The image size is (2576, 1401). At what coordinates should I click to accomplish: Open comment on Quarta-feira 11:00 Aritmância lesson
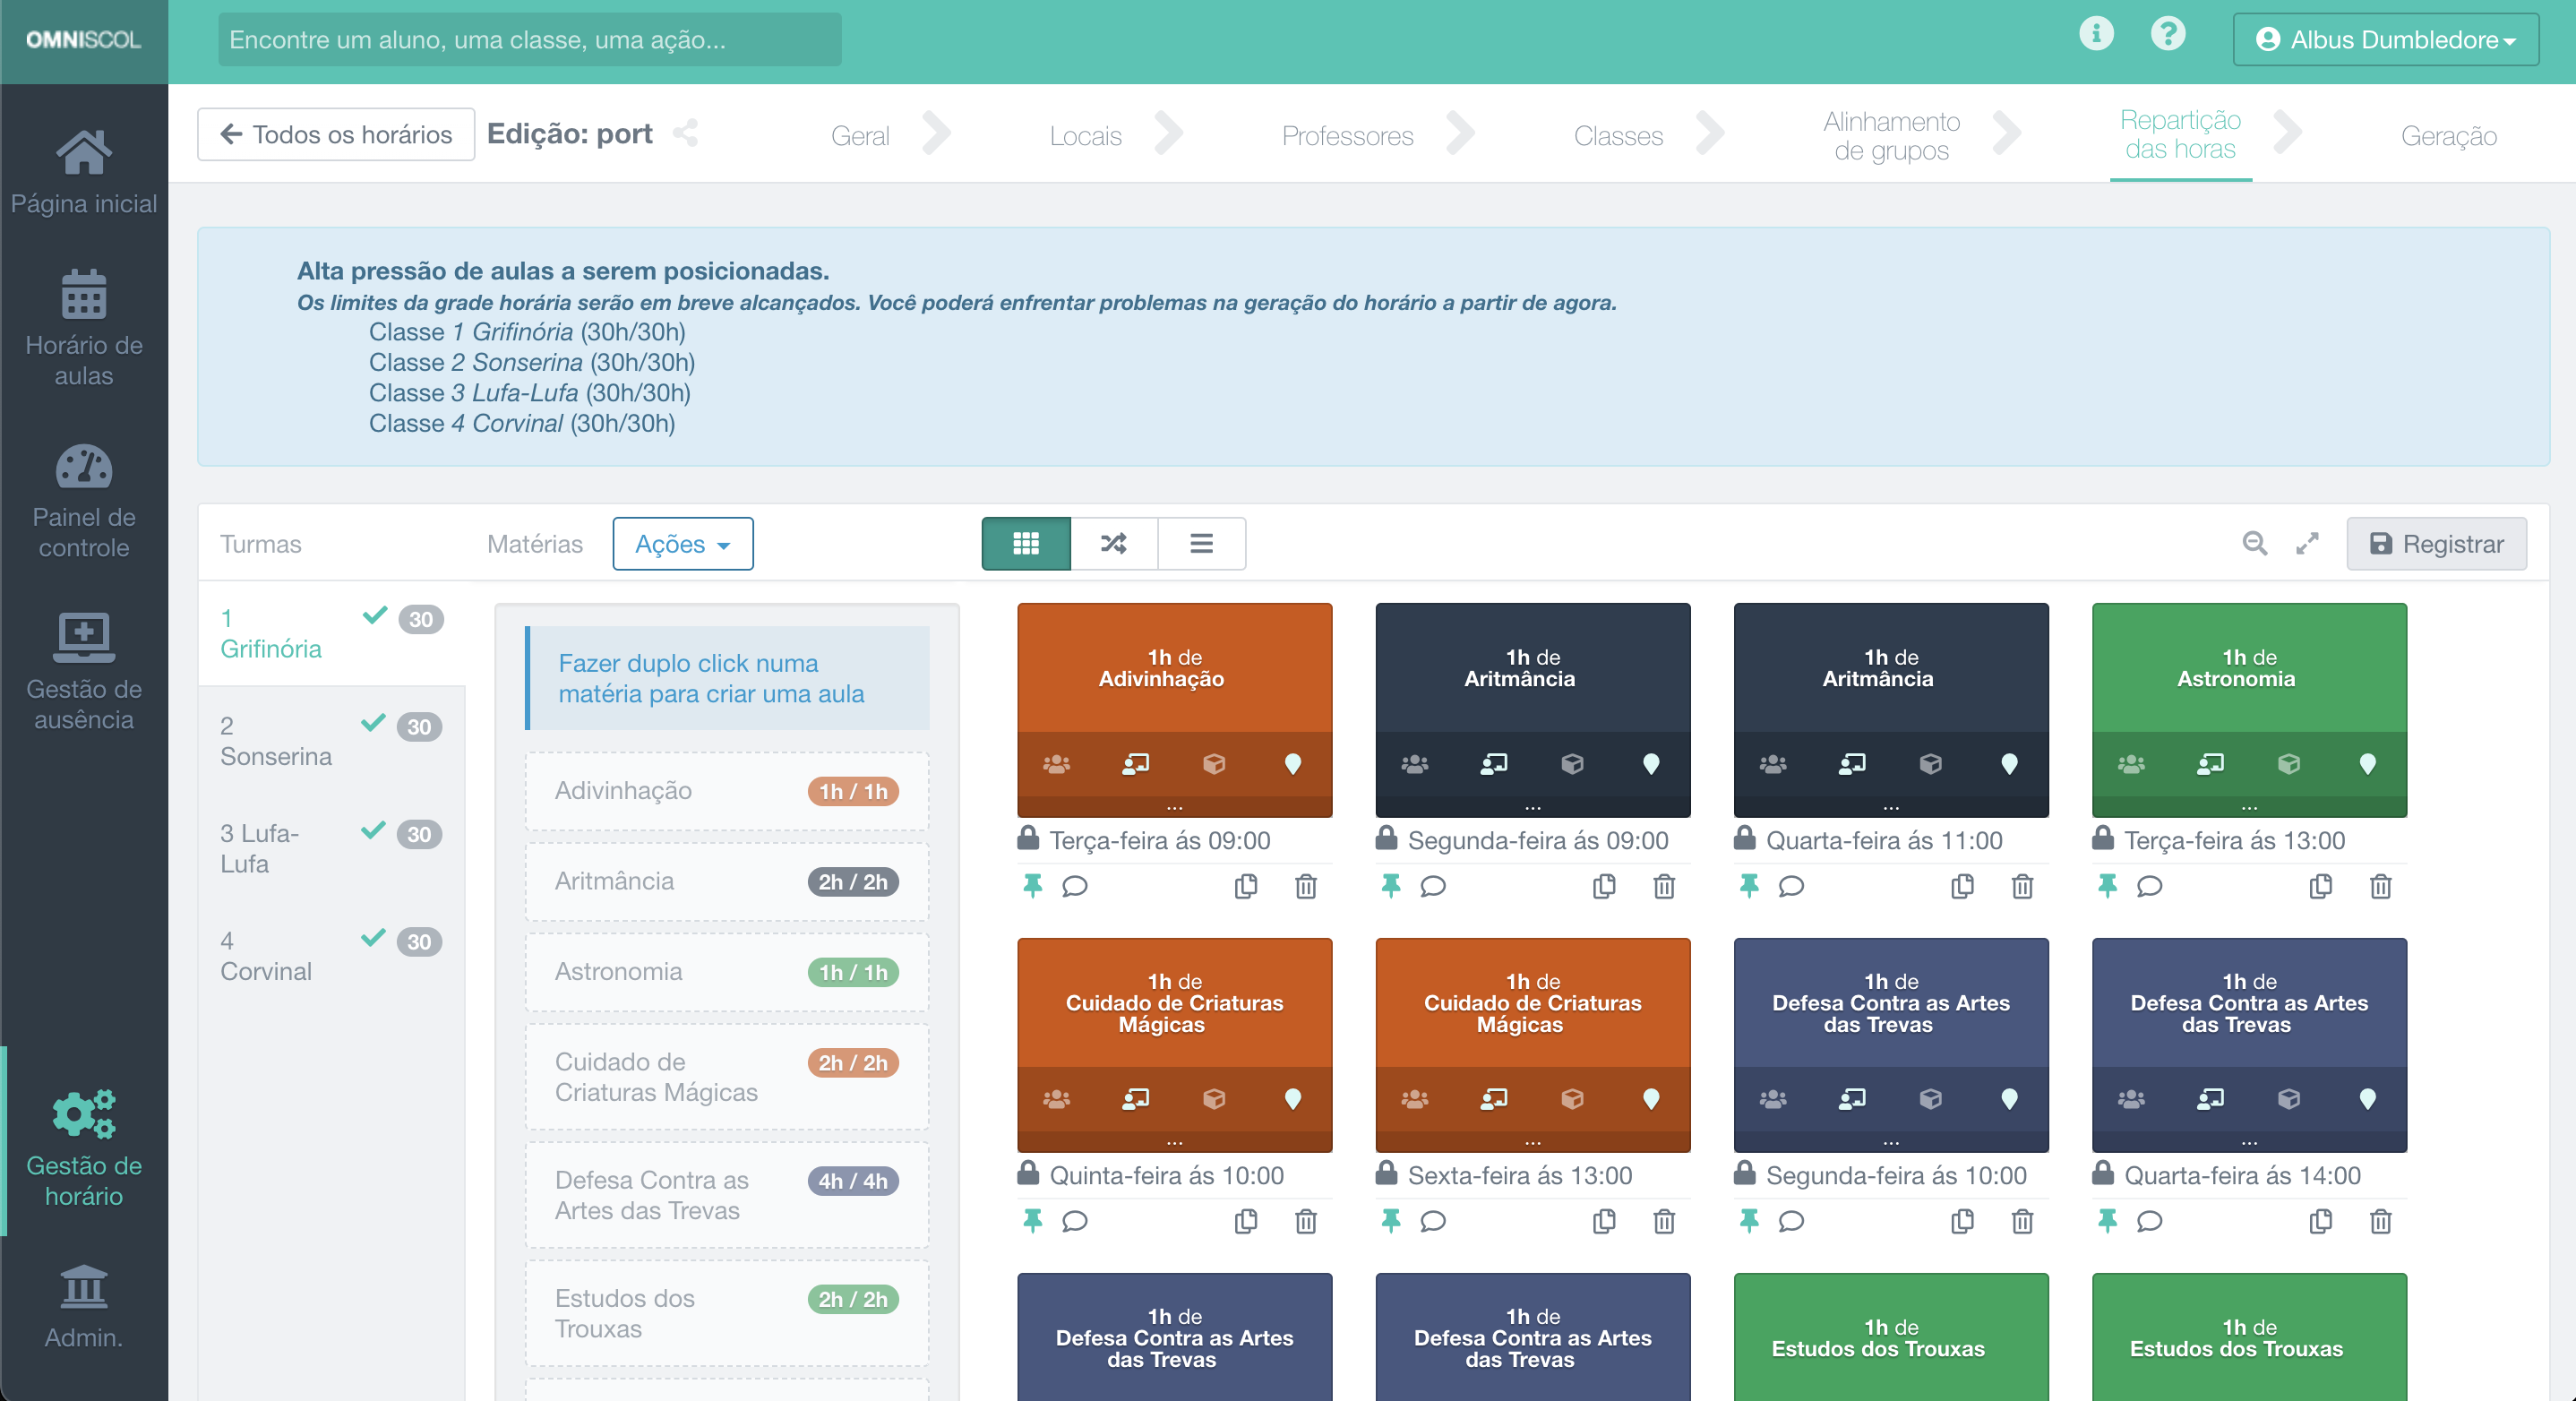click(1791, 886)
